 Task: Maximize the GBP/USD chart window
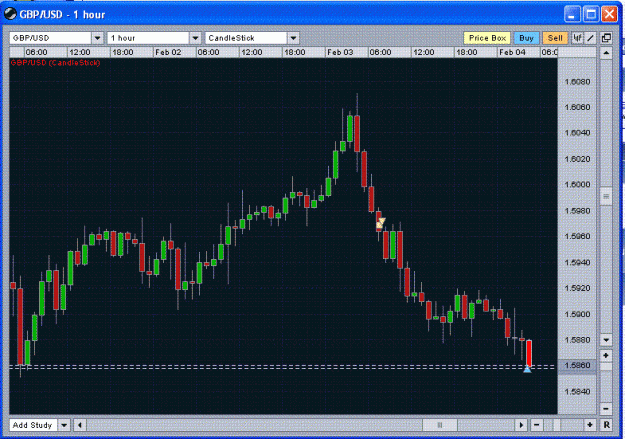click(591, 15)
